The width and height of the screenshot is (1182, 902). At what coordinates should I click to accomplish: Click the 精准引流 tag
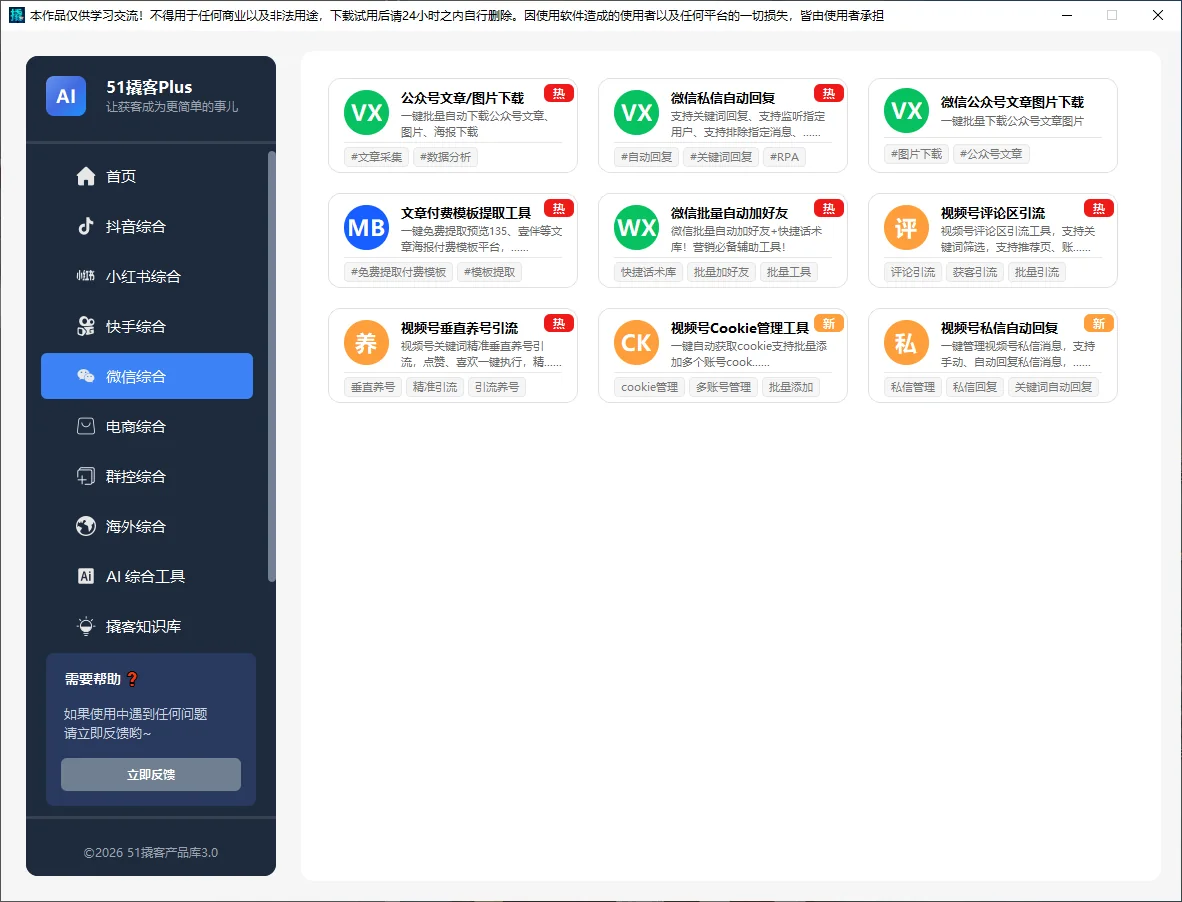tap(435, 387)
